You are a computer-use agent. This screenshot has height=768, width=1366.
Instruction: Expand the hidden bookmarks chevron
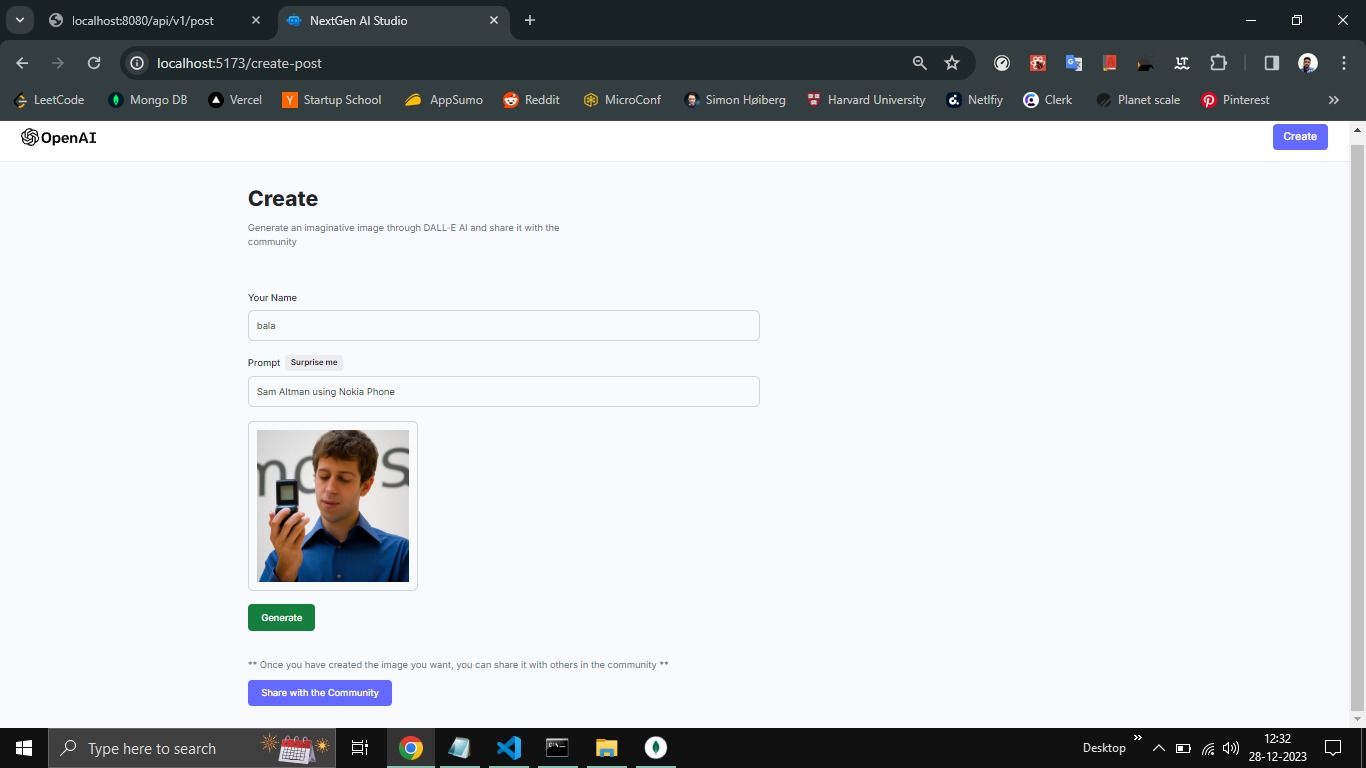click(1333, 100)
